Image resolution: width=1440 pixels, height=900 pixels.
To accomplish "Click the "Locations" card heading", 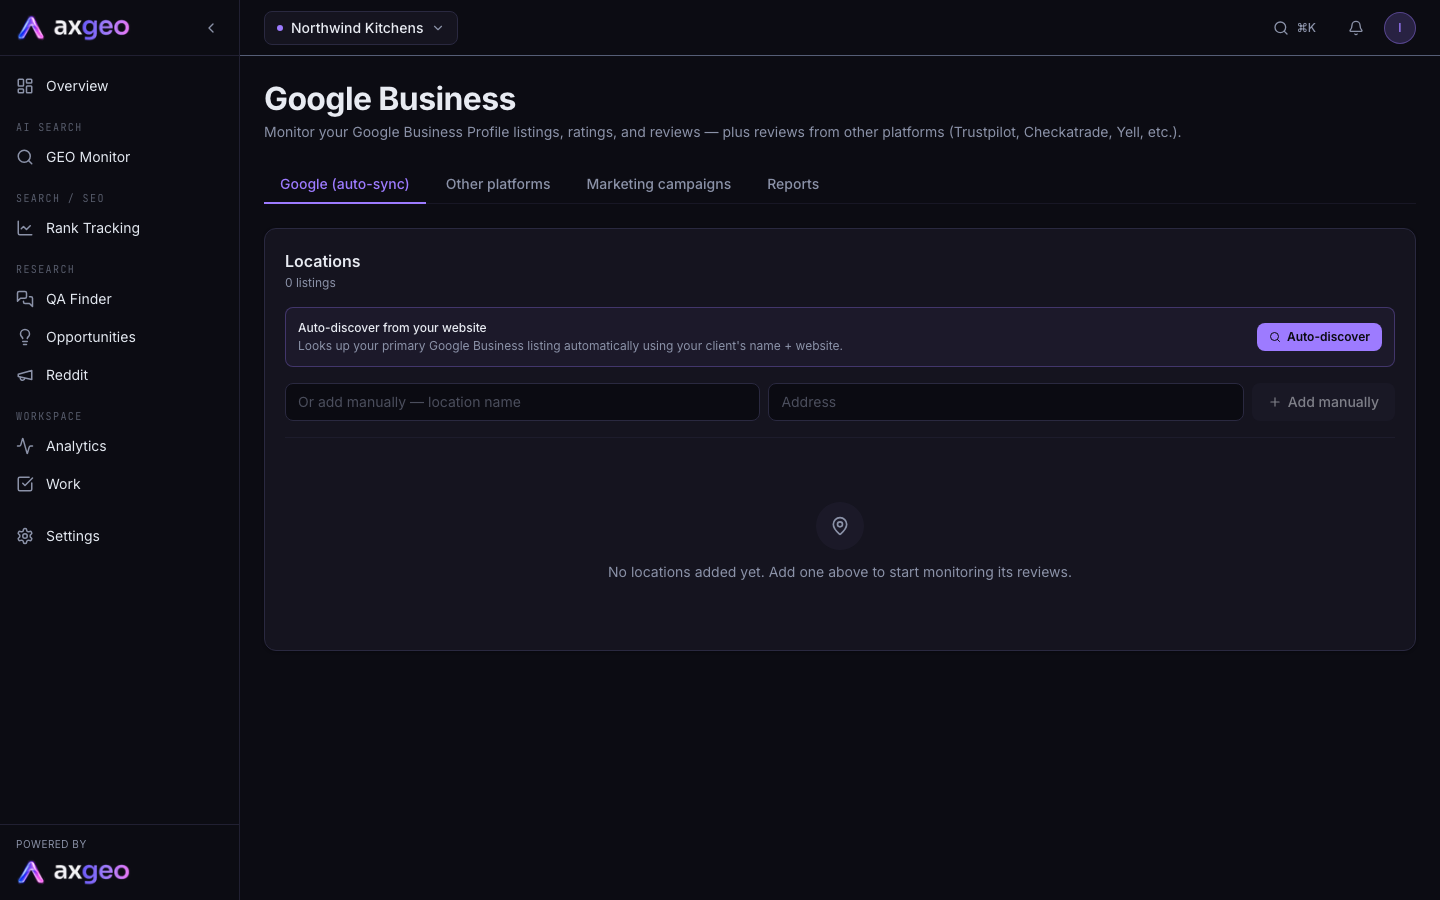I will (322, 261).
